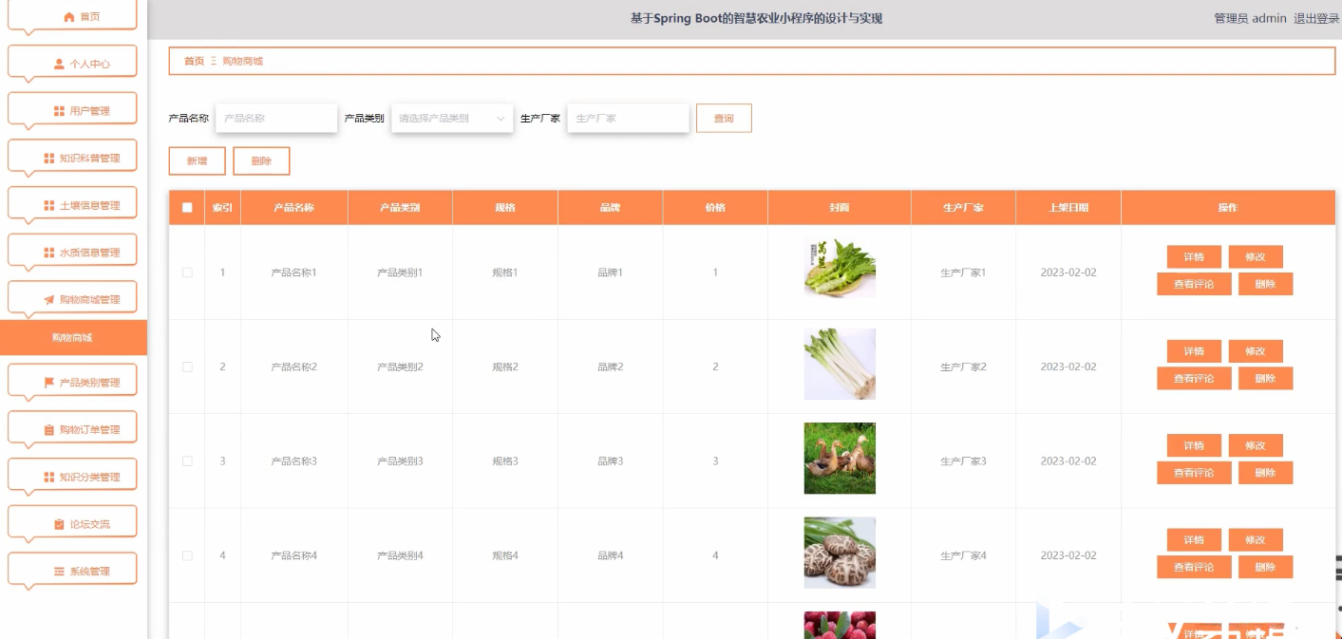Click the ducks cover image in row 3
This screenshot has width=1342, height=639.
[840, 458]
